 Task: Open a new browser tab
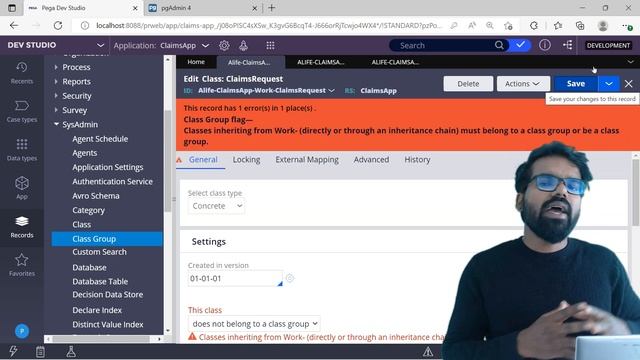(x=272, y=8)
